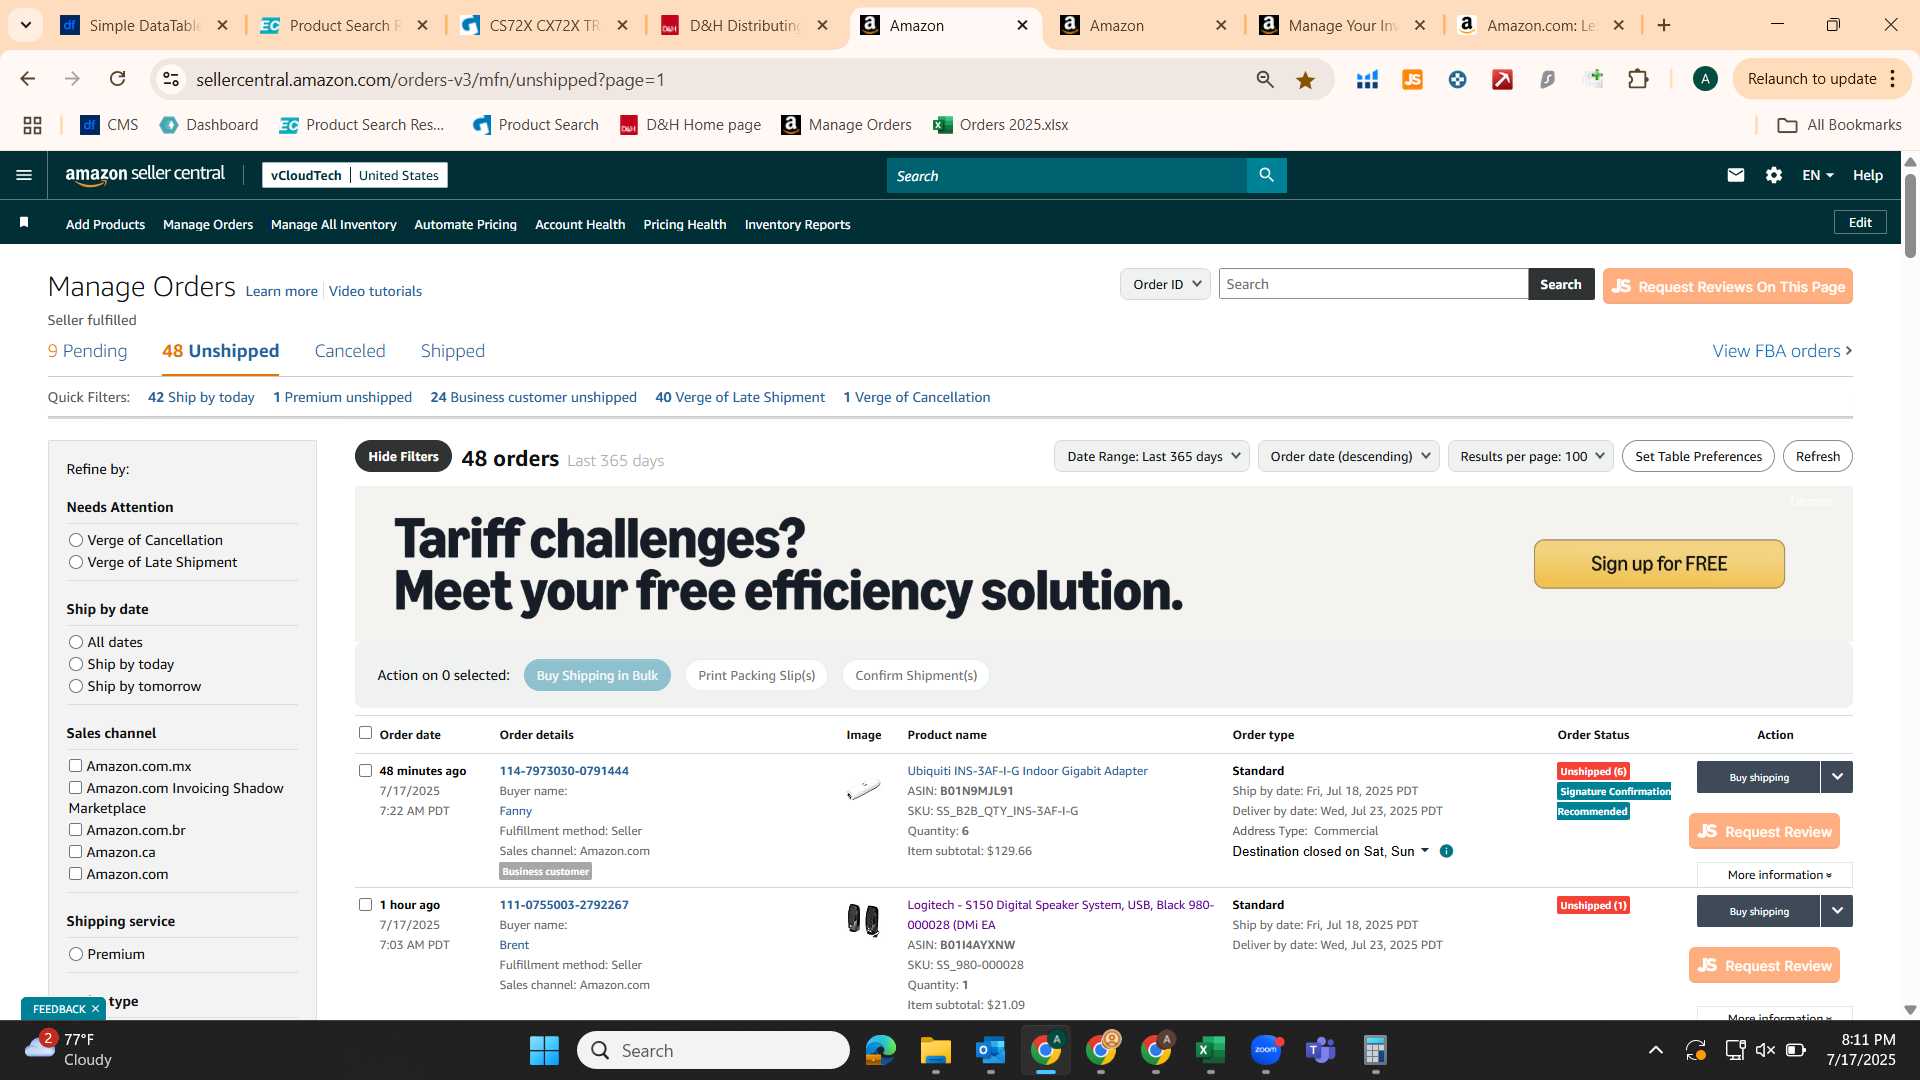Tick the checkbox for order 111-0755003-2792267
Image resolution: width=1920 pixels, height=1080 pixels.
pyautogui.click(x=365, y=905)
